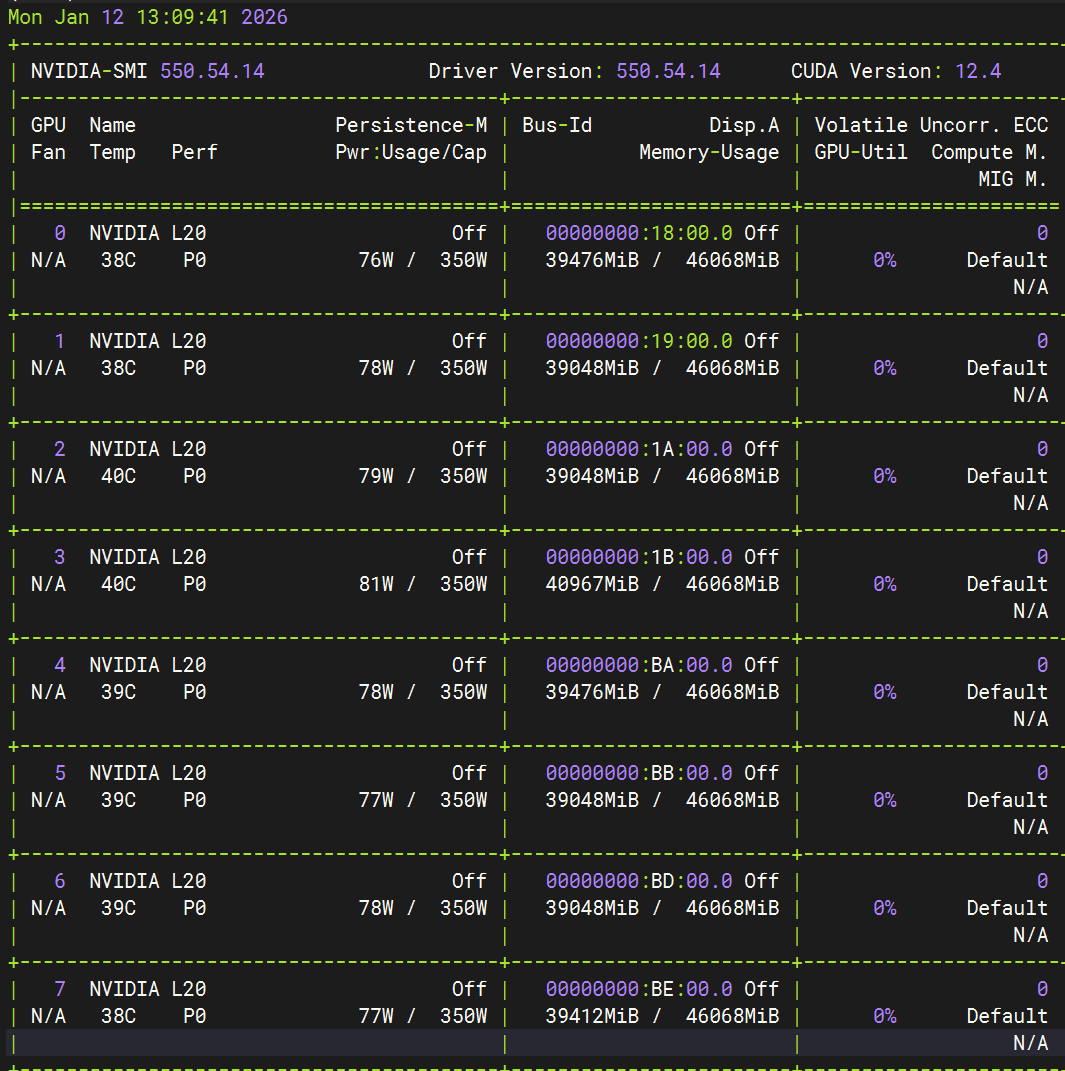Click the Memory-Usage column header

pos(709,152)
